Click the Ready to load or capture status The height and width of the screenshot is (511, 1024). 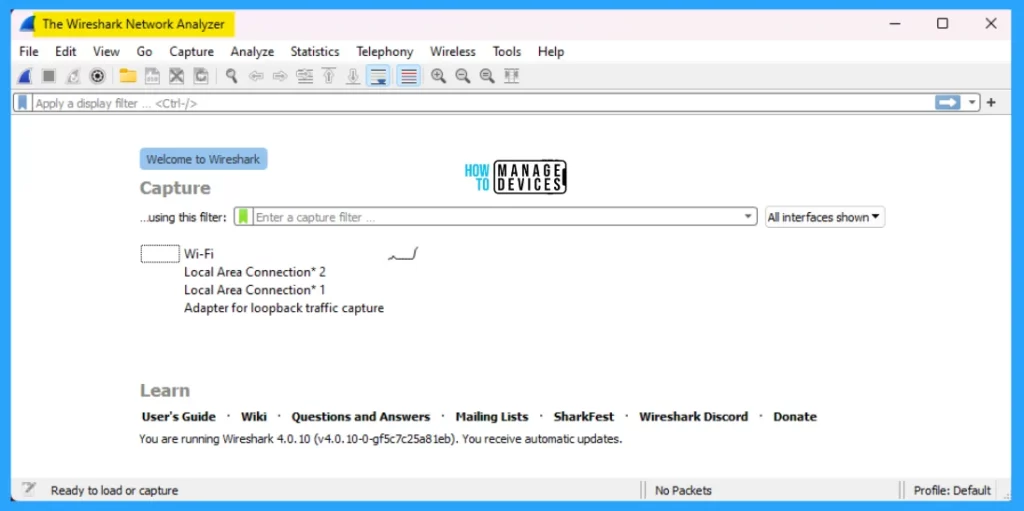click(114, 490)
